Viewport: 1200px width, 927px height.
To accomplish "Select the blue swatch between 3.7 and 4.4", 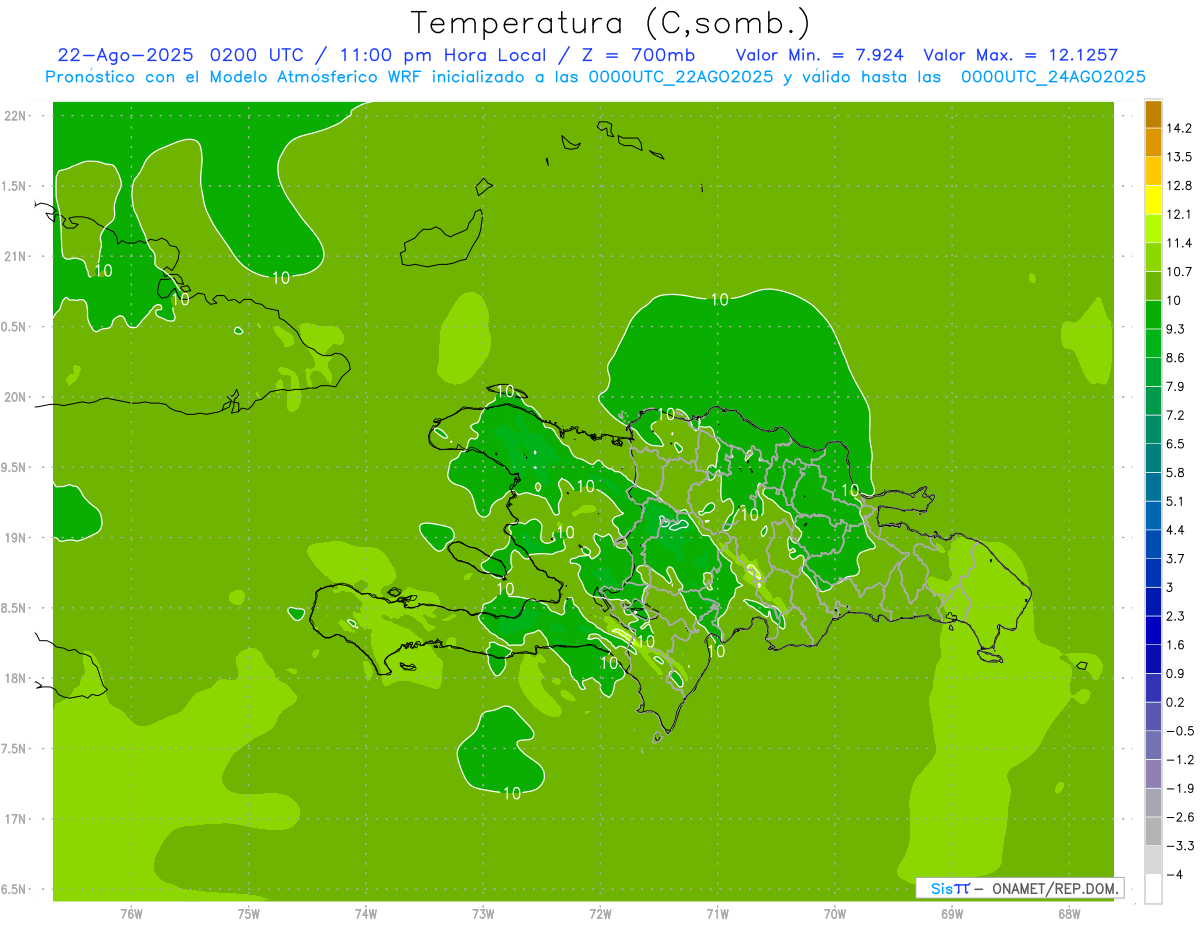I will pyautogui.click(x=1153, y=545).
